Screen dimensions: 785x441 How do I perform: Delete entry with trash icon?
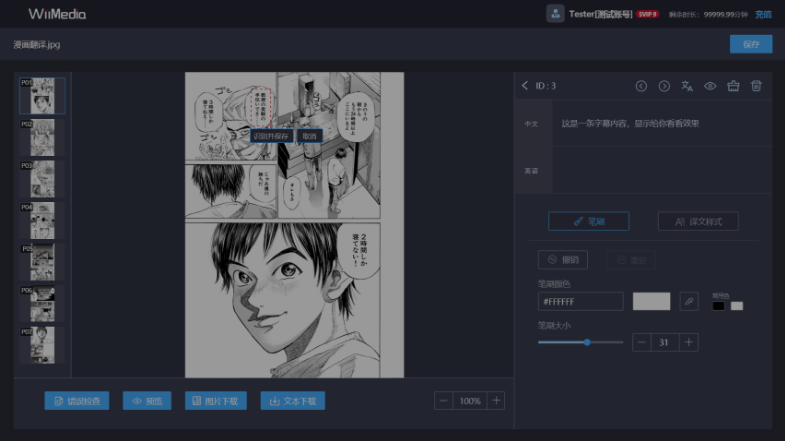[x=756, y=86]
